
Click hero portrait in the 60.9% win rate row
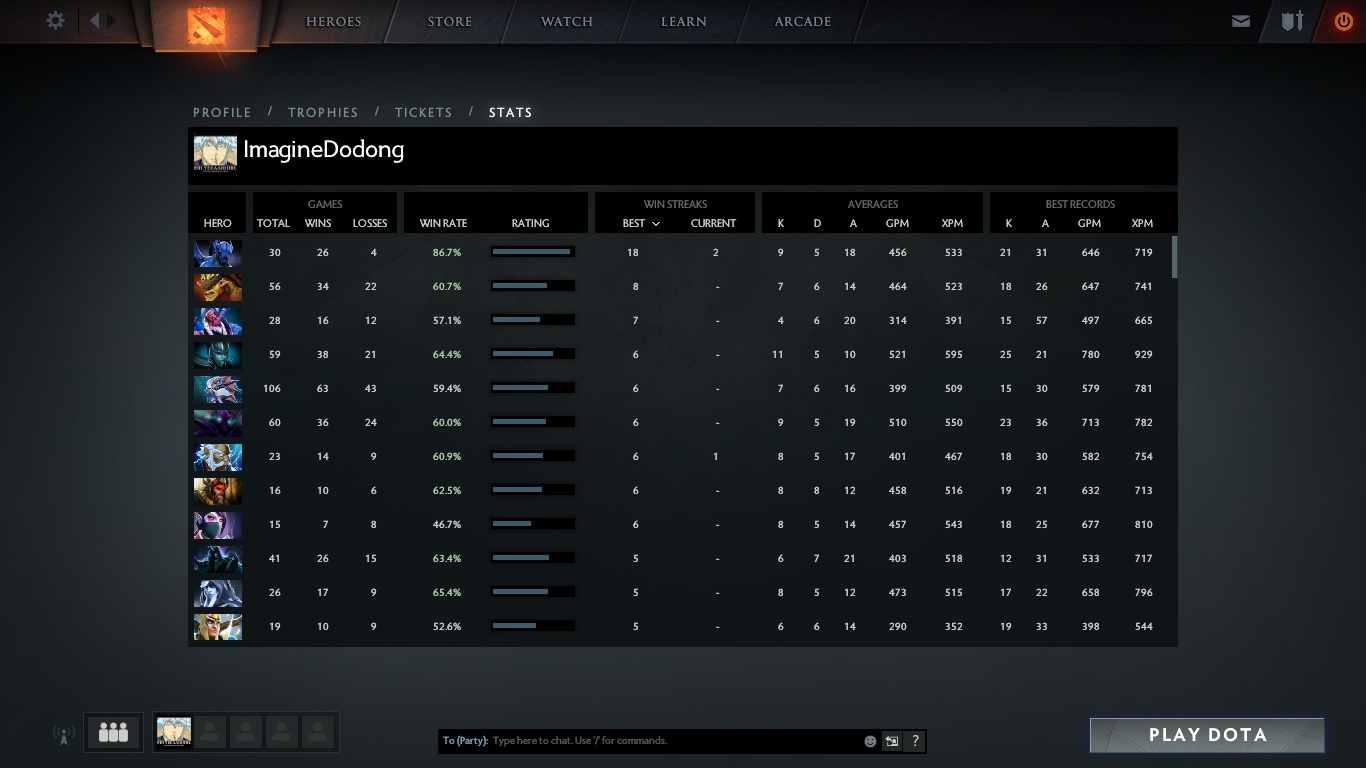pos(217,457)
